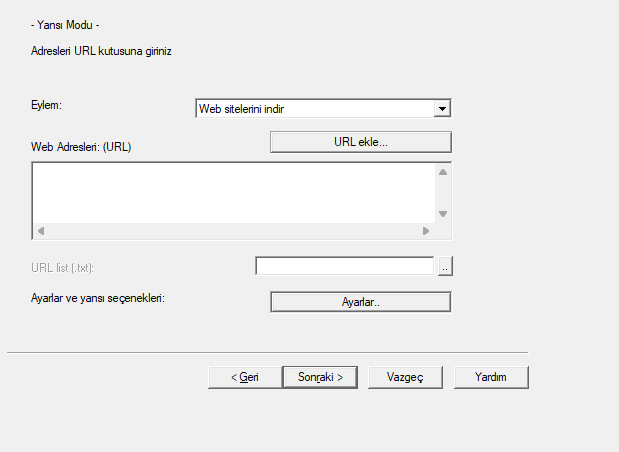This screenshot has width=619, height=452.
Task: Proceed with the 'Sonraki >' button
Action: [319, 377]
